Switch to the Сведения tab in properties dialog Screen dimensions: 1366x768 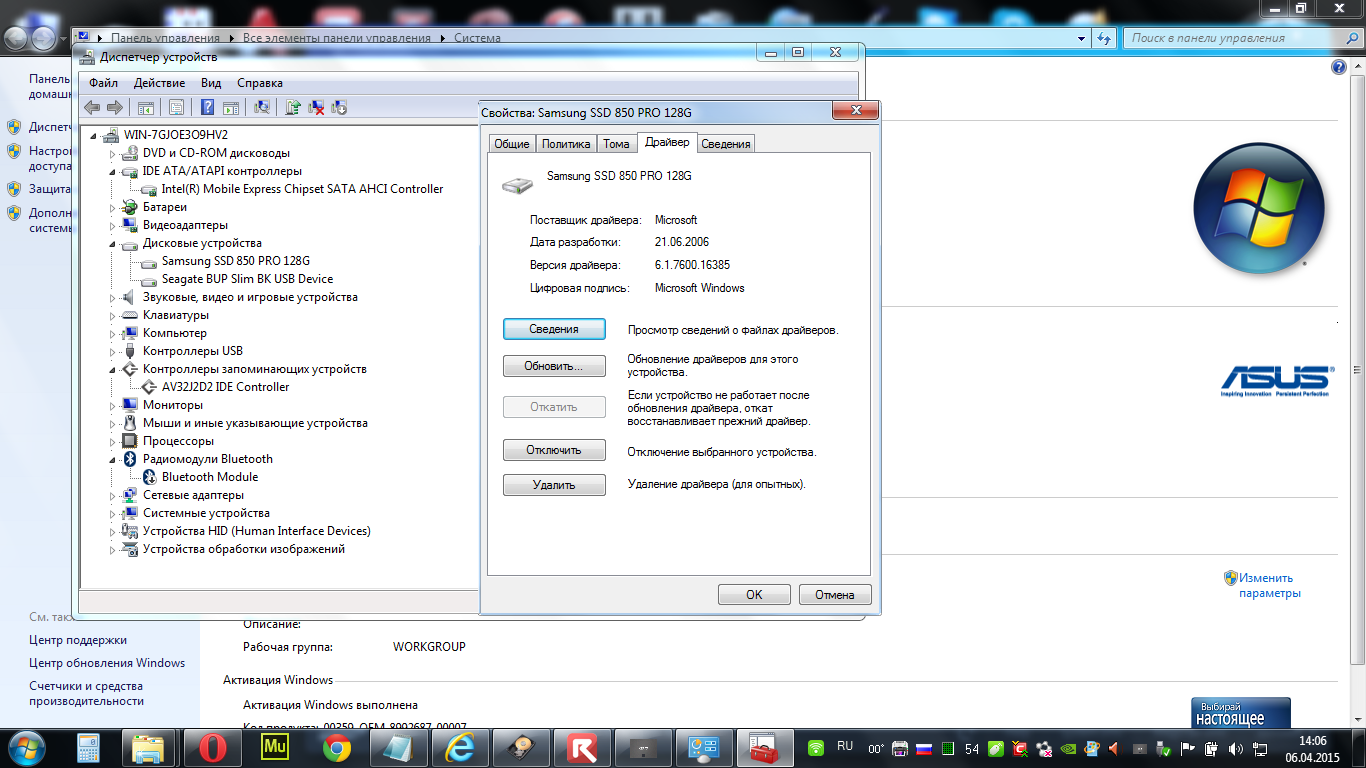pos(726,144)
